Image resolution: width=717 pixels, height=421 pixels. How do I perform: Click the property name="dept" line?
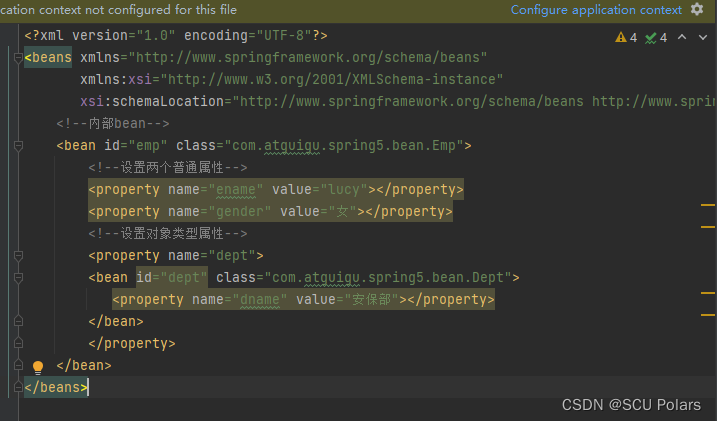(x=176, y=256)
